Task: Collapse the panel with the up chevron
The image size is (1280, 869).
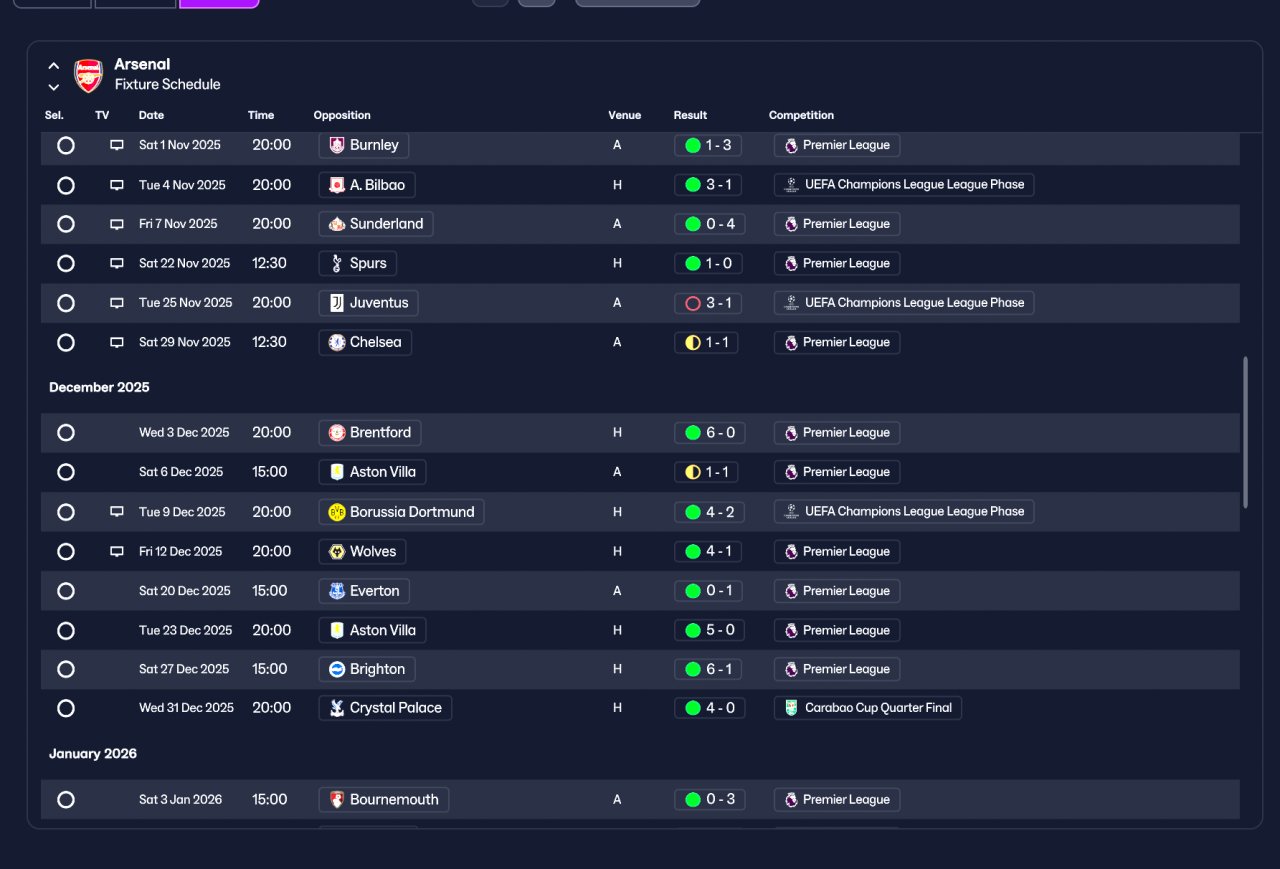Action: (54, 66)
